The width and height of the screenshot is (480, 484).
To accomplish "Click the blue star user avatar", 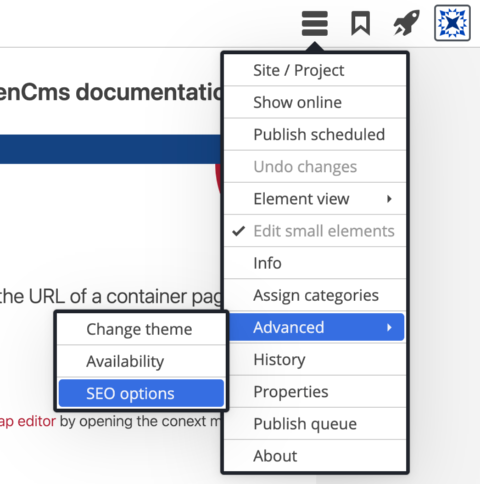I will (452, 23).
